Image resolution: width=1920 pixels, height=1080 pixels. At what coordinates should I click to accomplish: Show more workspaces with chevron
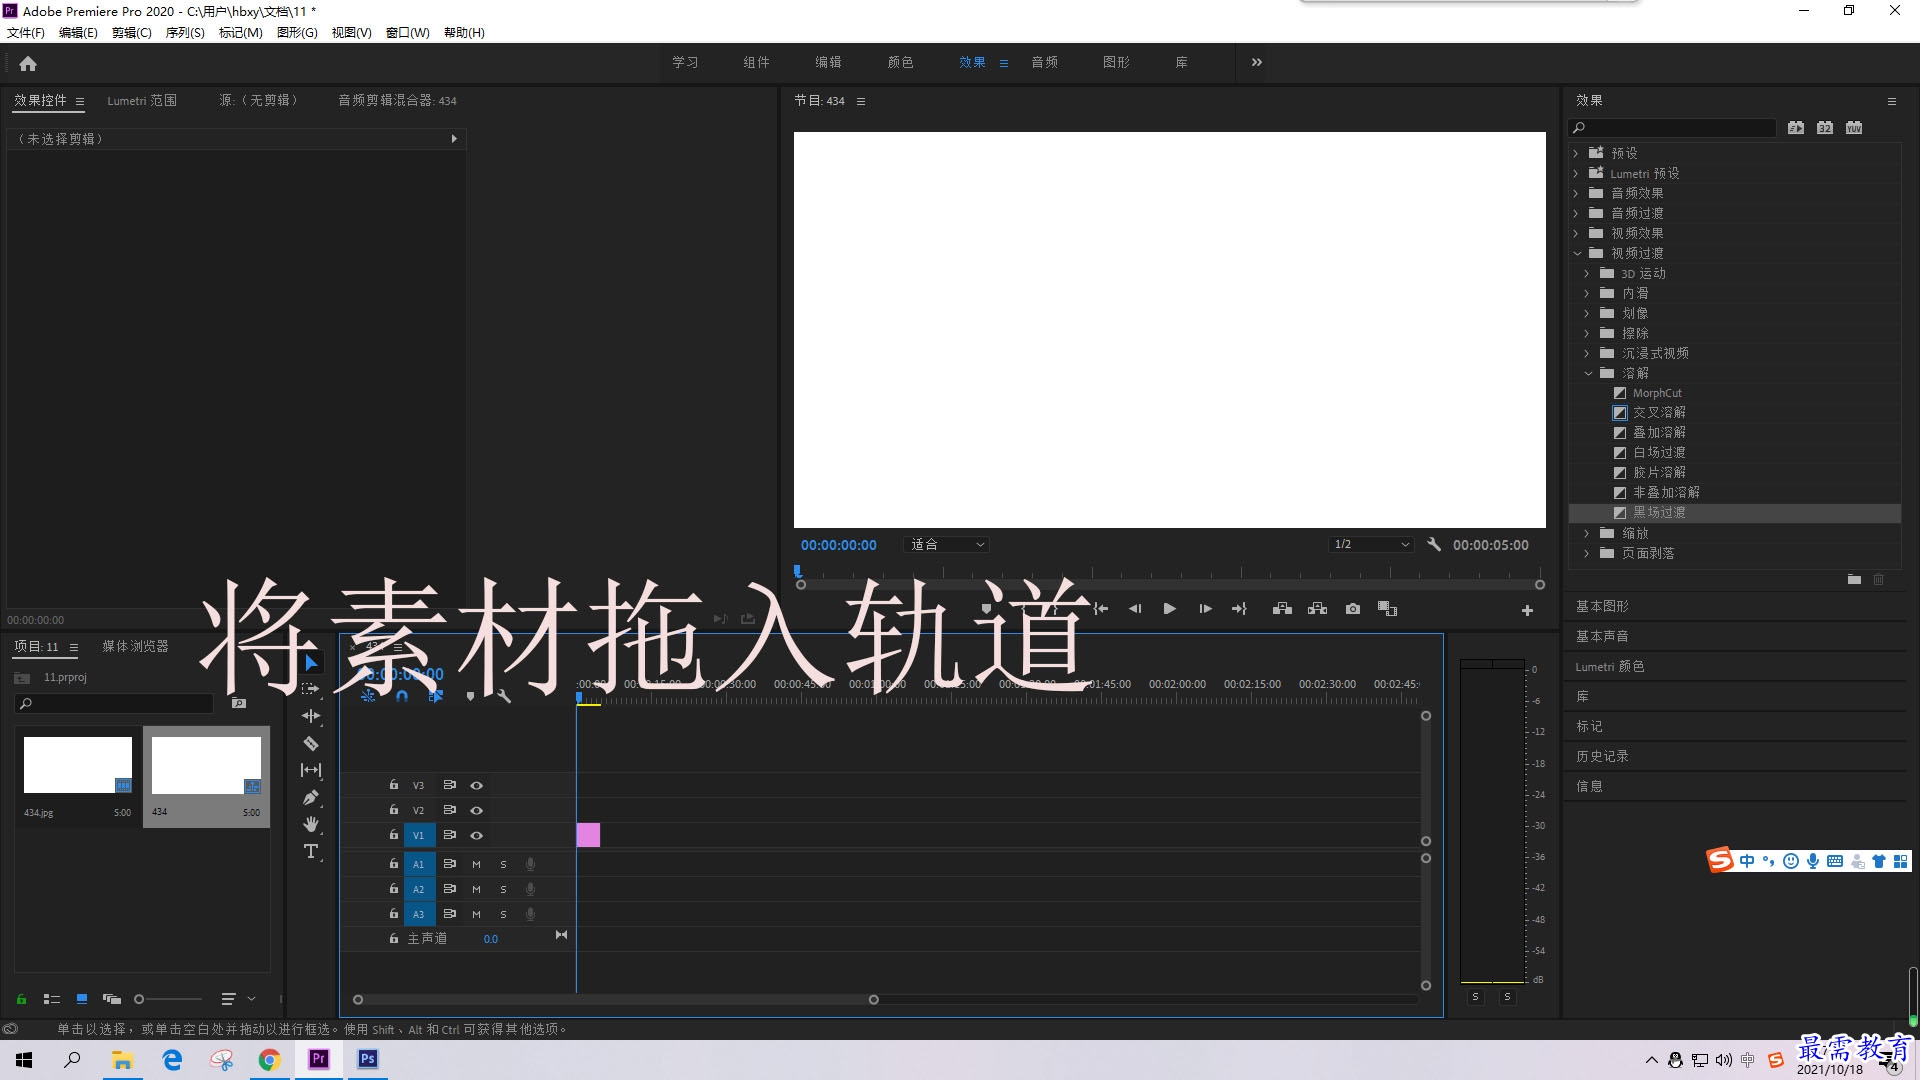[1257, 62]
